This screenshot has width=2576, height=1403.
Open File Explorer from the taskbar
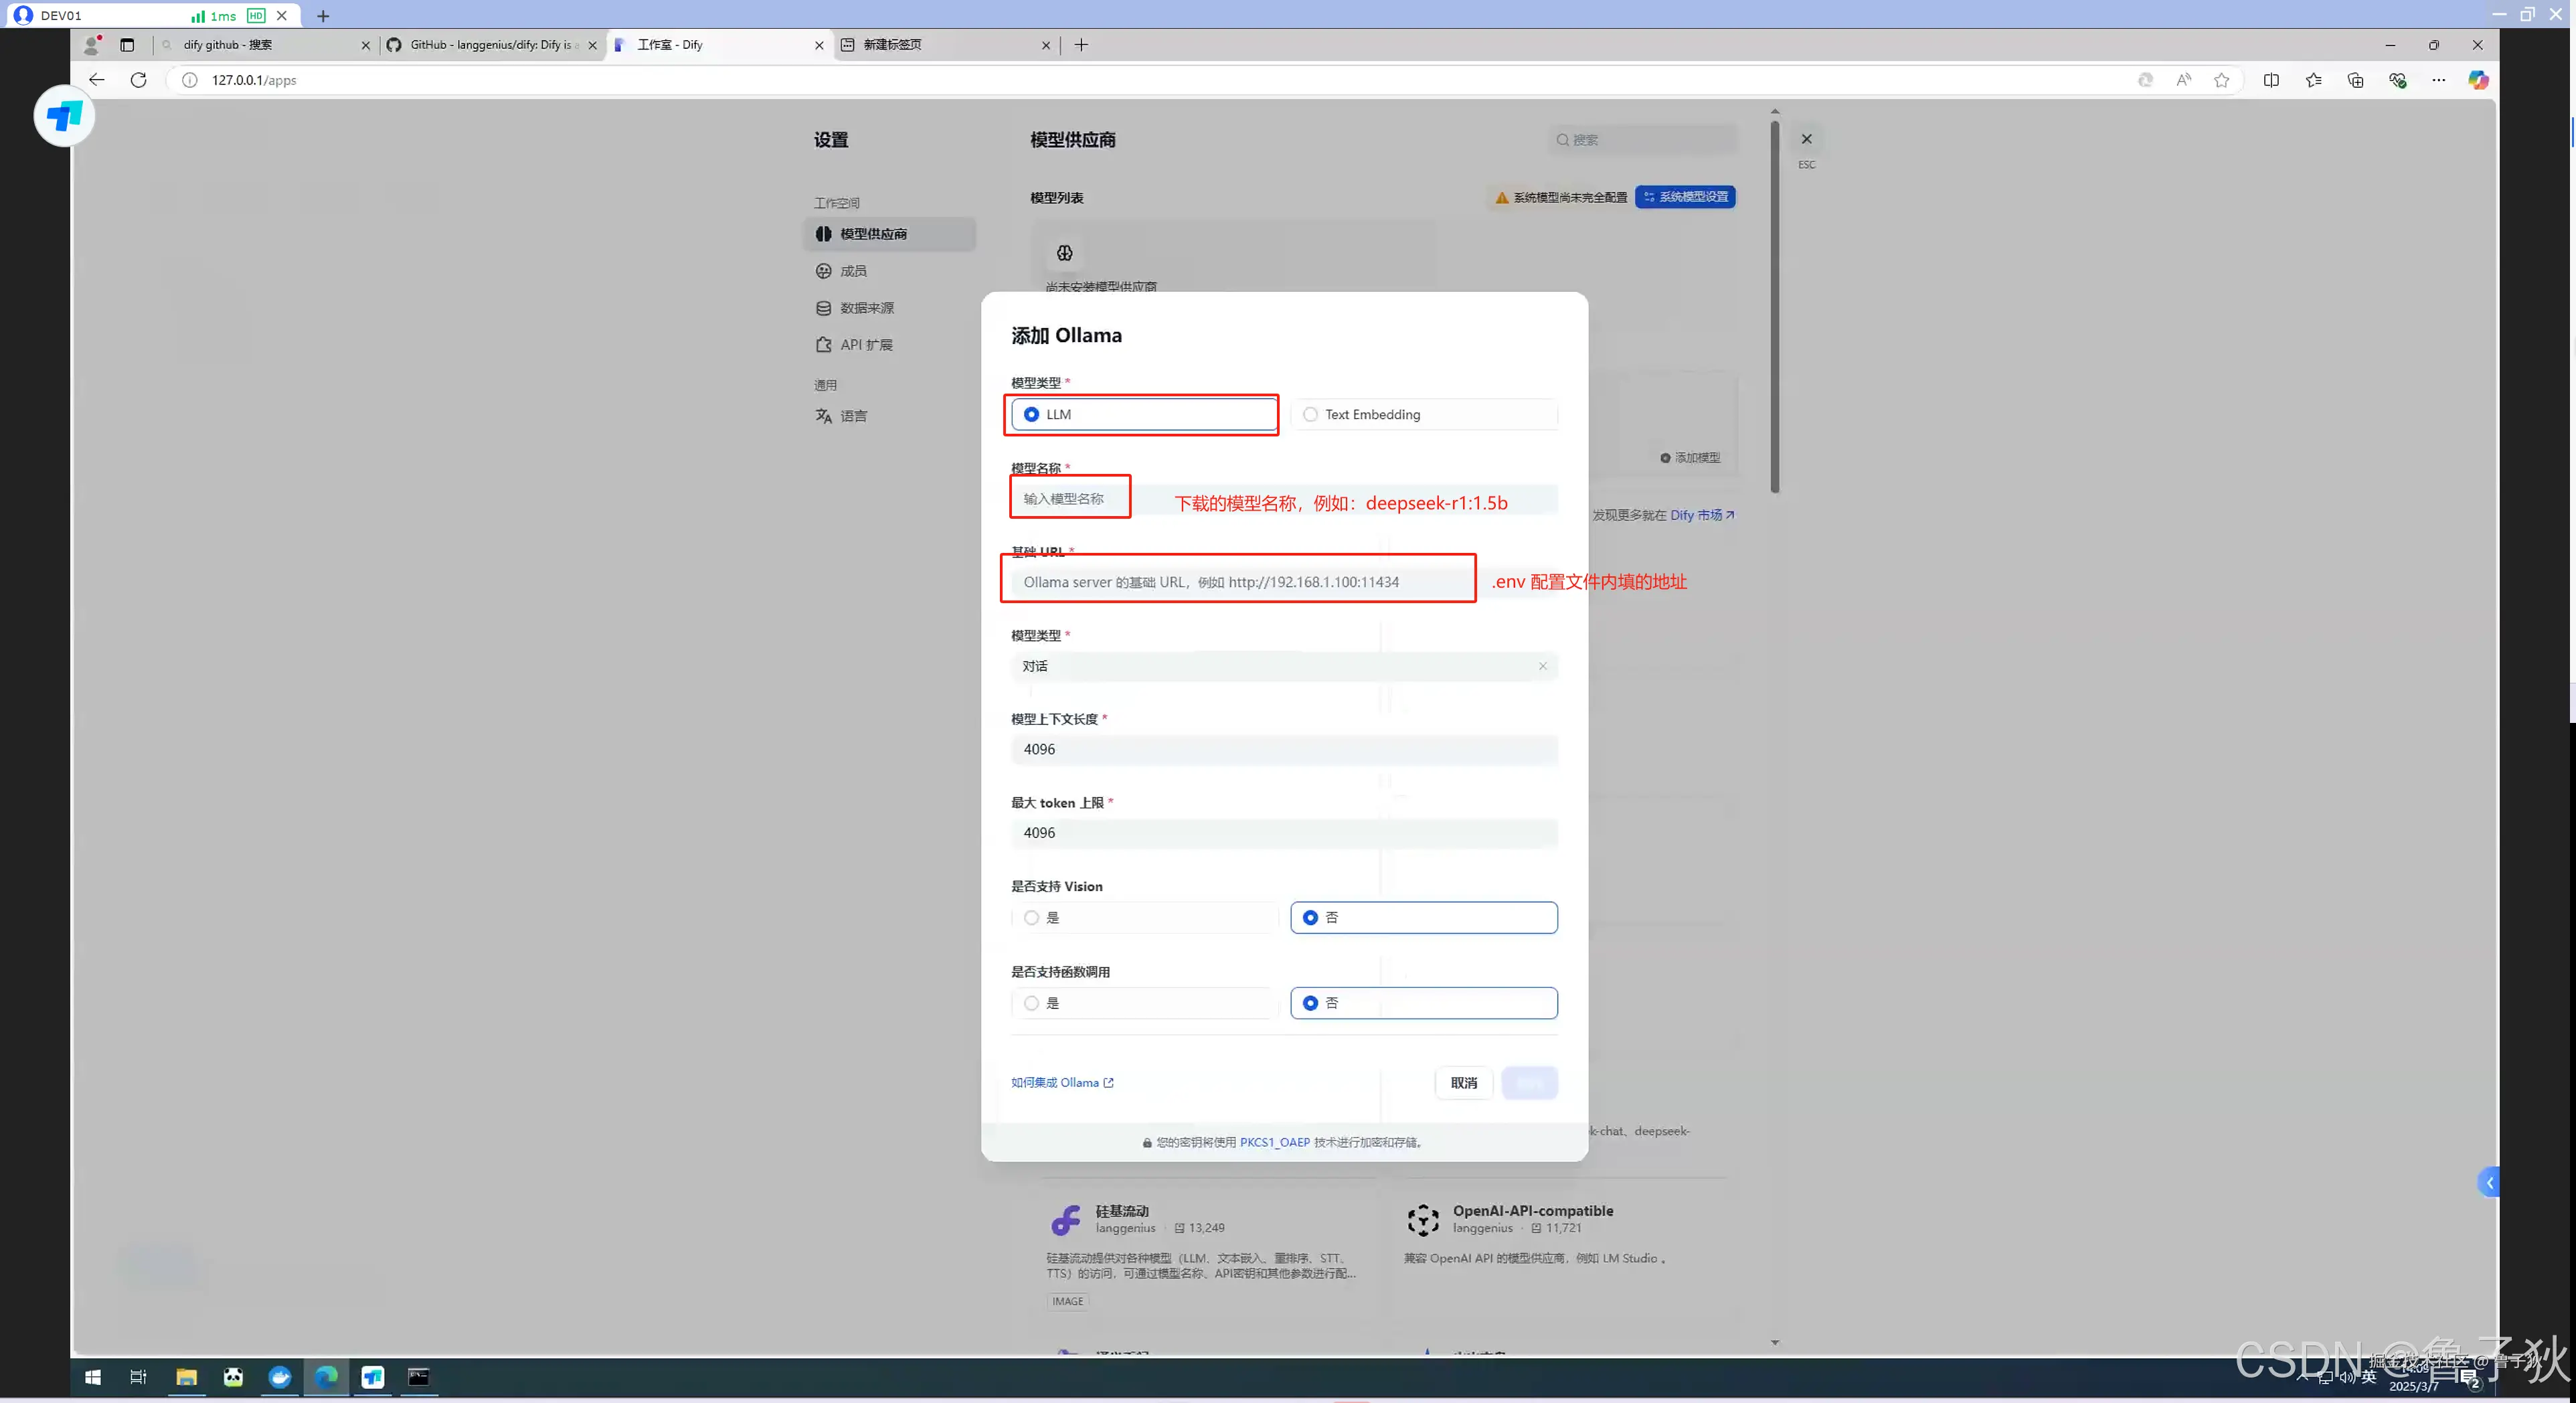186,1377
